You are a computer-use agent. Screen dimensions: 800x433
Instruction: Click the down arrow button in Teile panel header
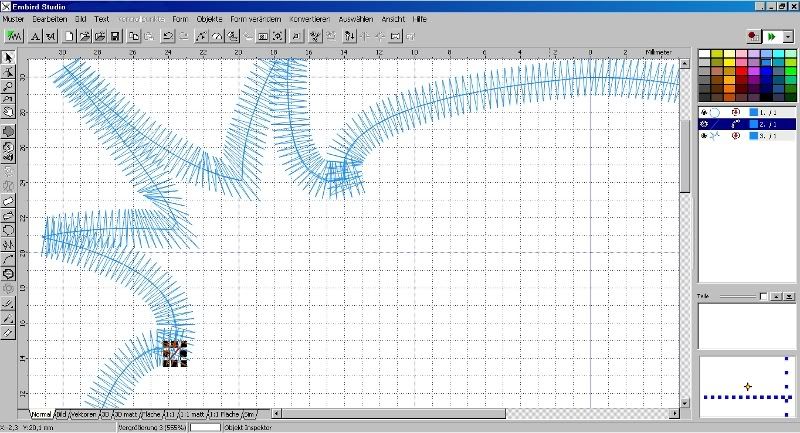(x=789, y=296)
